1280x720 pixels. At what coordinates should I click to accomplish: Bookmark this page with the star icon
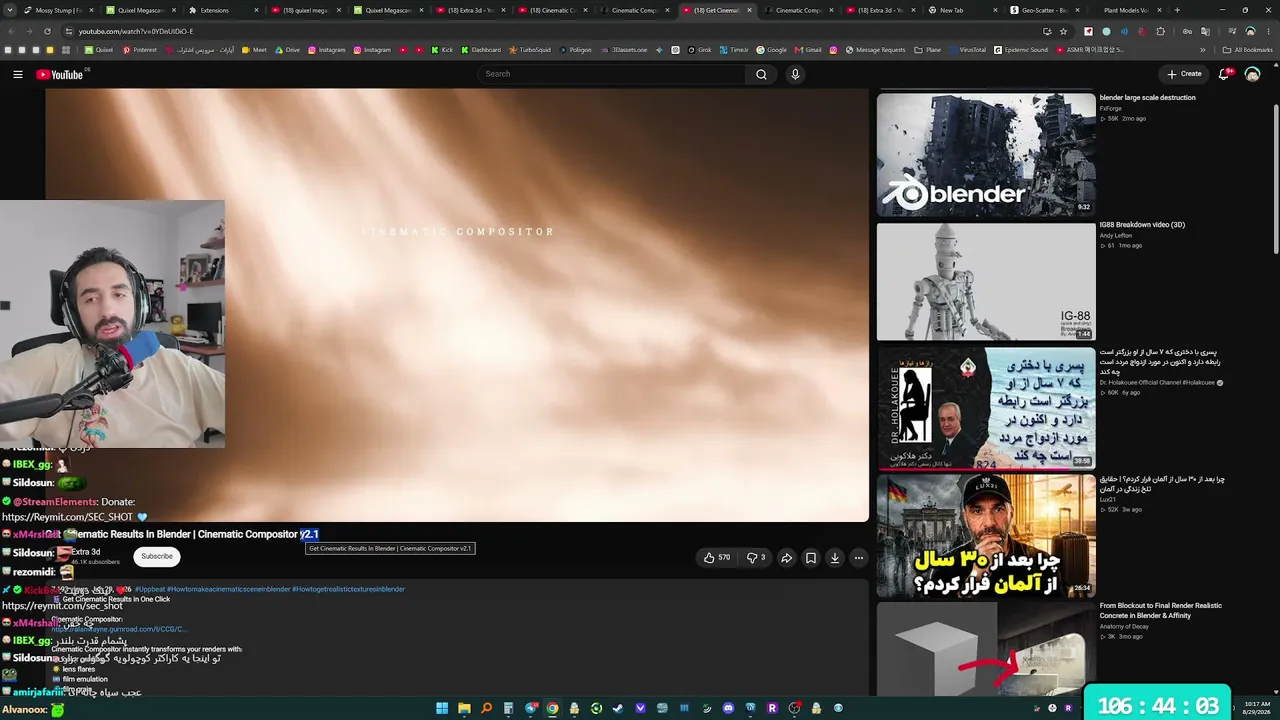pos(1063,31)
